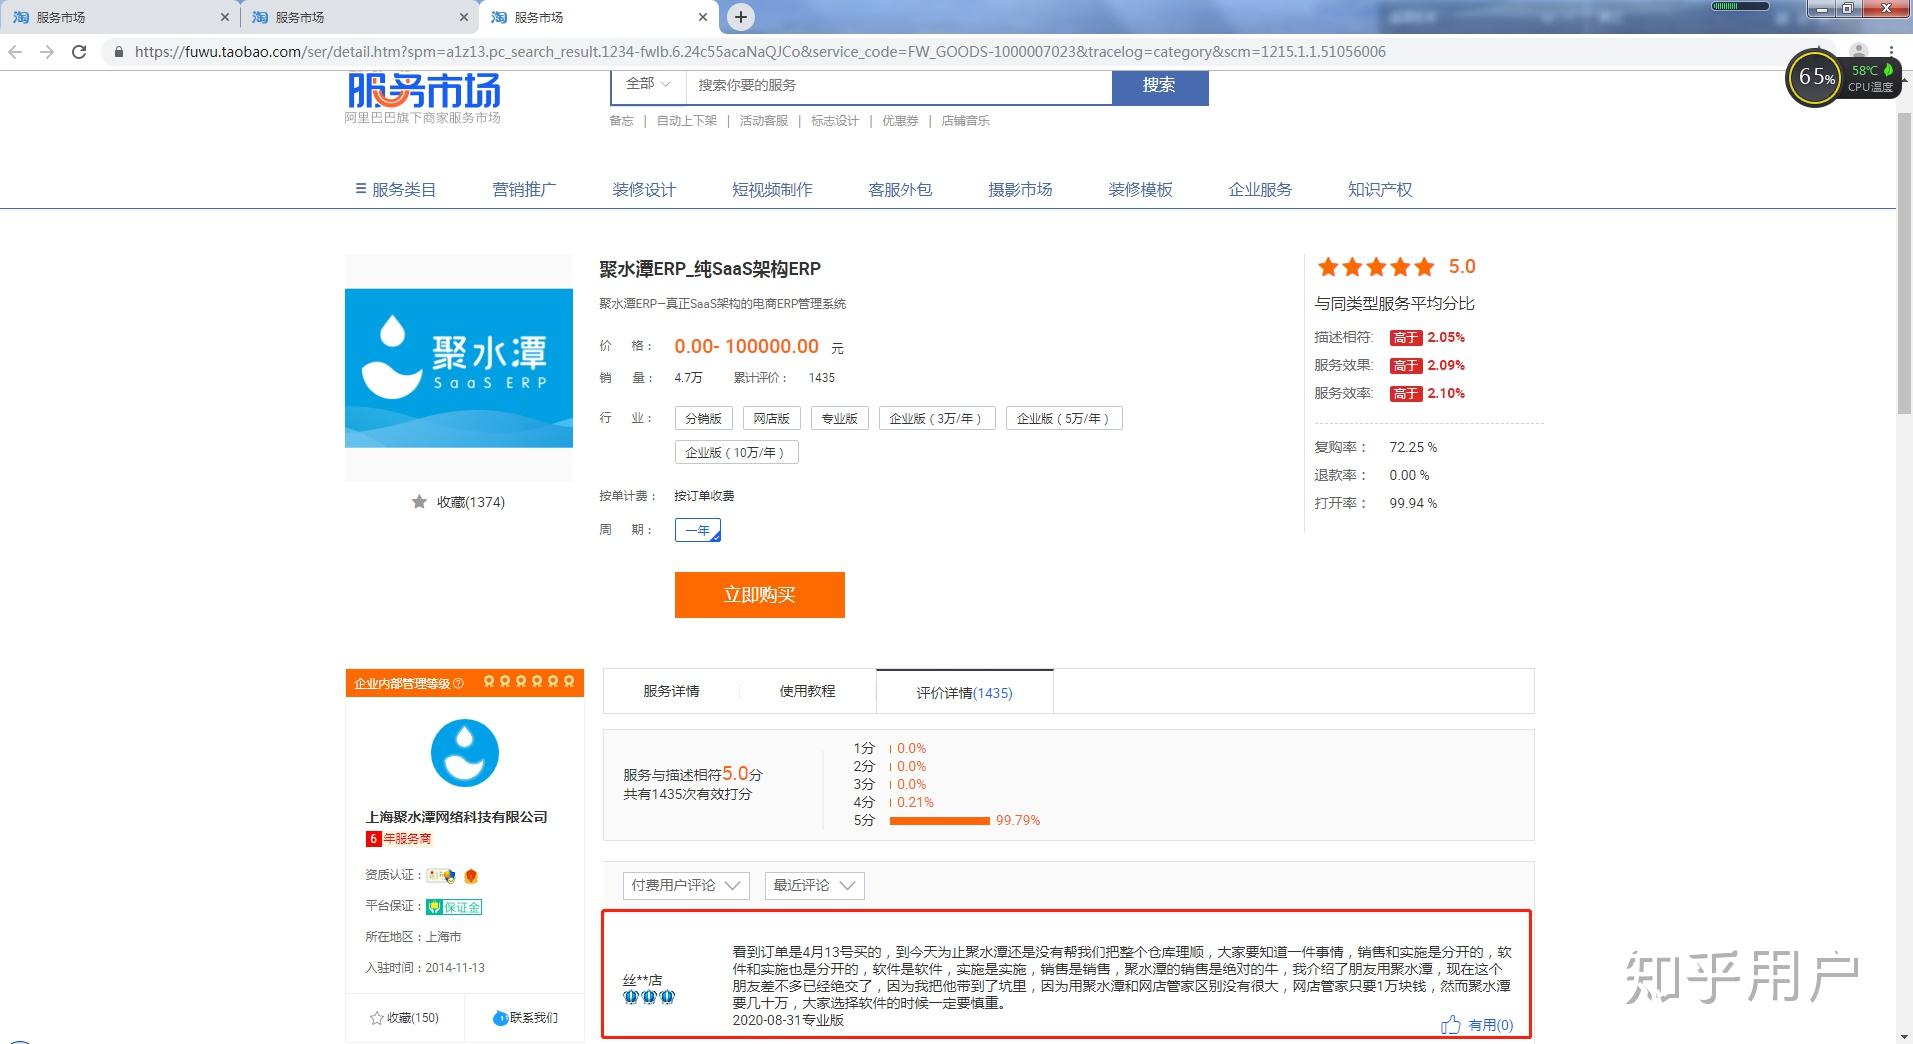
Task: Click the orange 资质认证 badge icon
Action: (471, 876)
